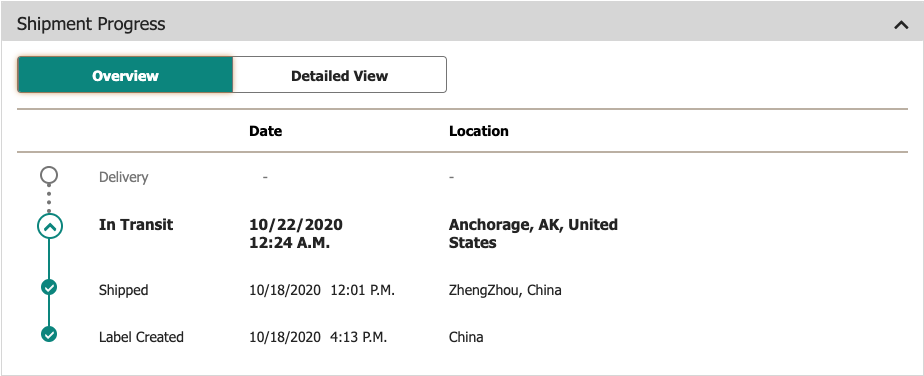Collapse the Shipment Progress panel chevron
The width and height of the screenshot is (924, 376).
coord(901,25)
